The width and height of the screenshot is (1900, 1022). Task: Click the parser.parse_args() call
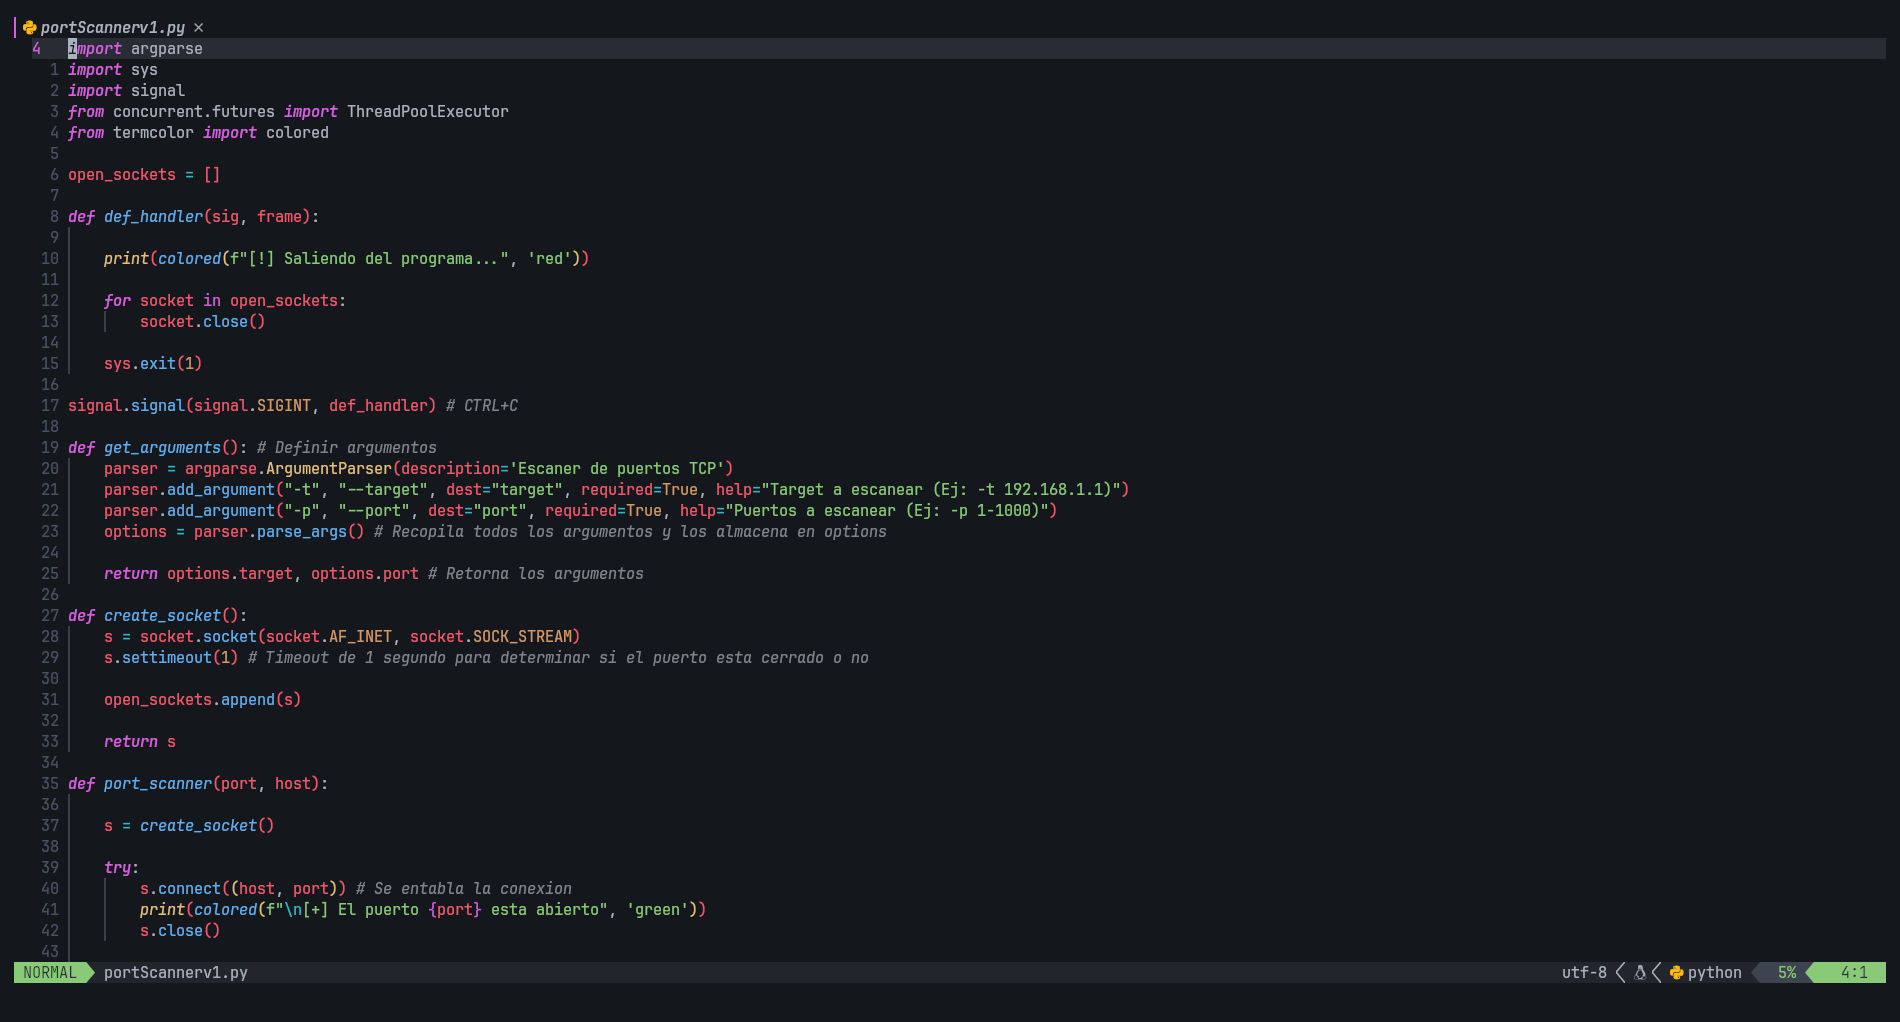[279, 531]
